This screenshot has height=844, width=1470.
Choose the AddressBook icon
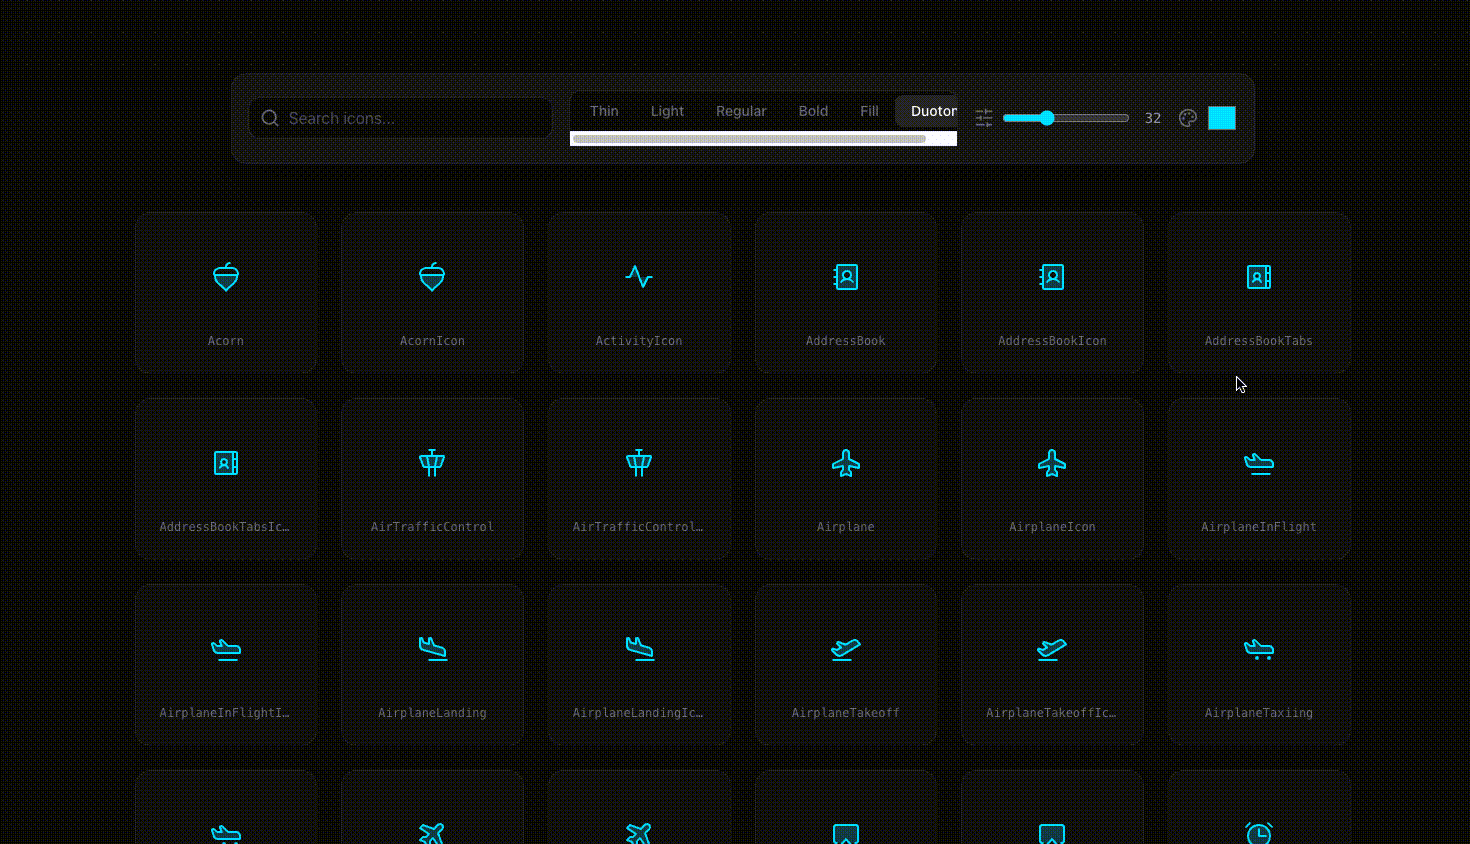coord(846,277)
